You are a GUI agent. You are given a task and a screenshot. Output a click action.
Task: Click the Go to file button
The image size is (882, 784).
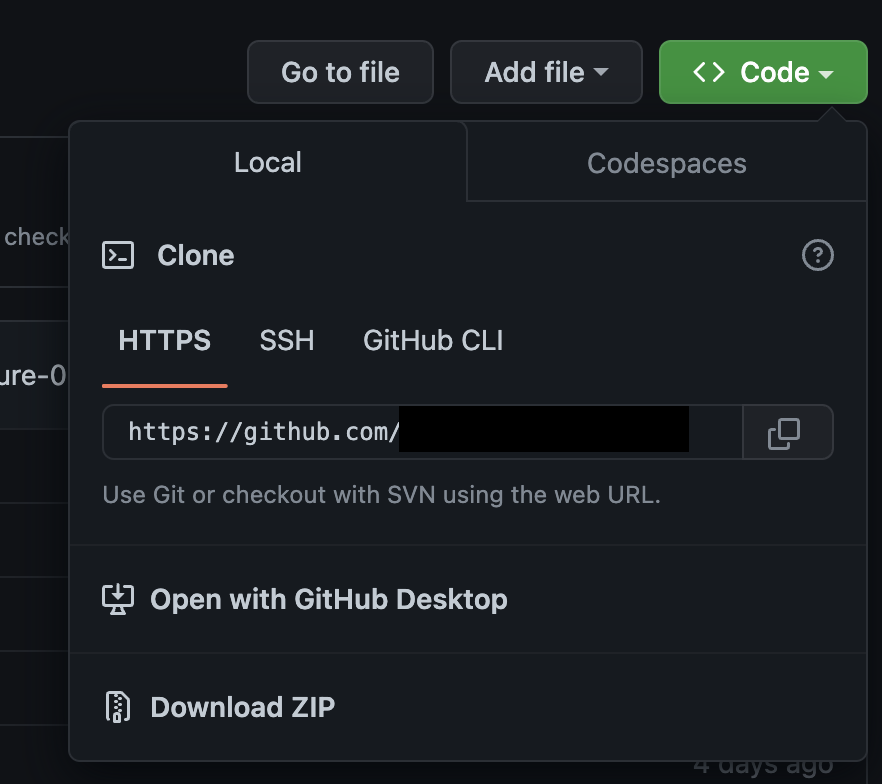[340, 71]
